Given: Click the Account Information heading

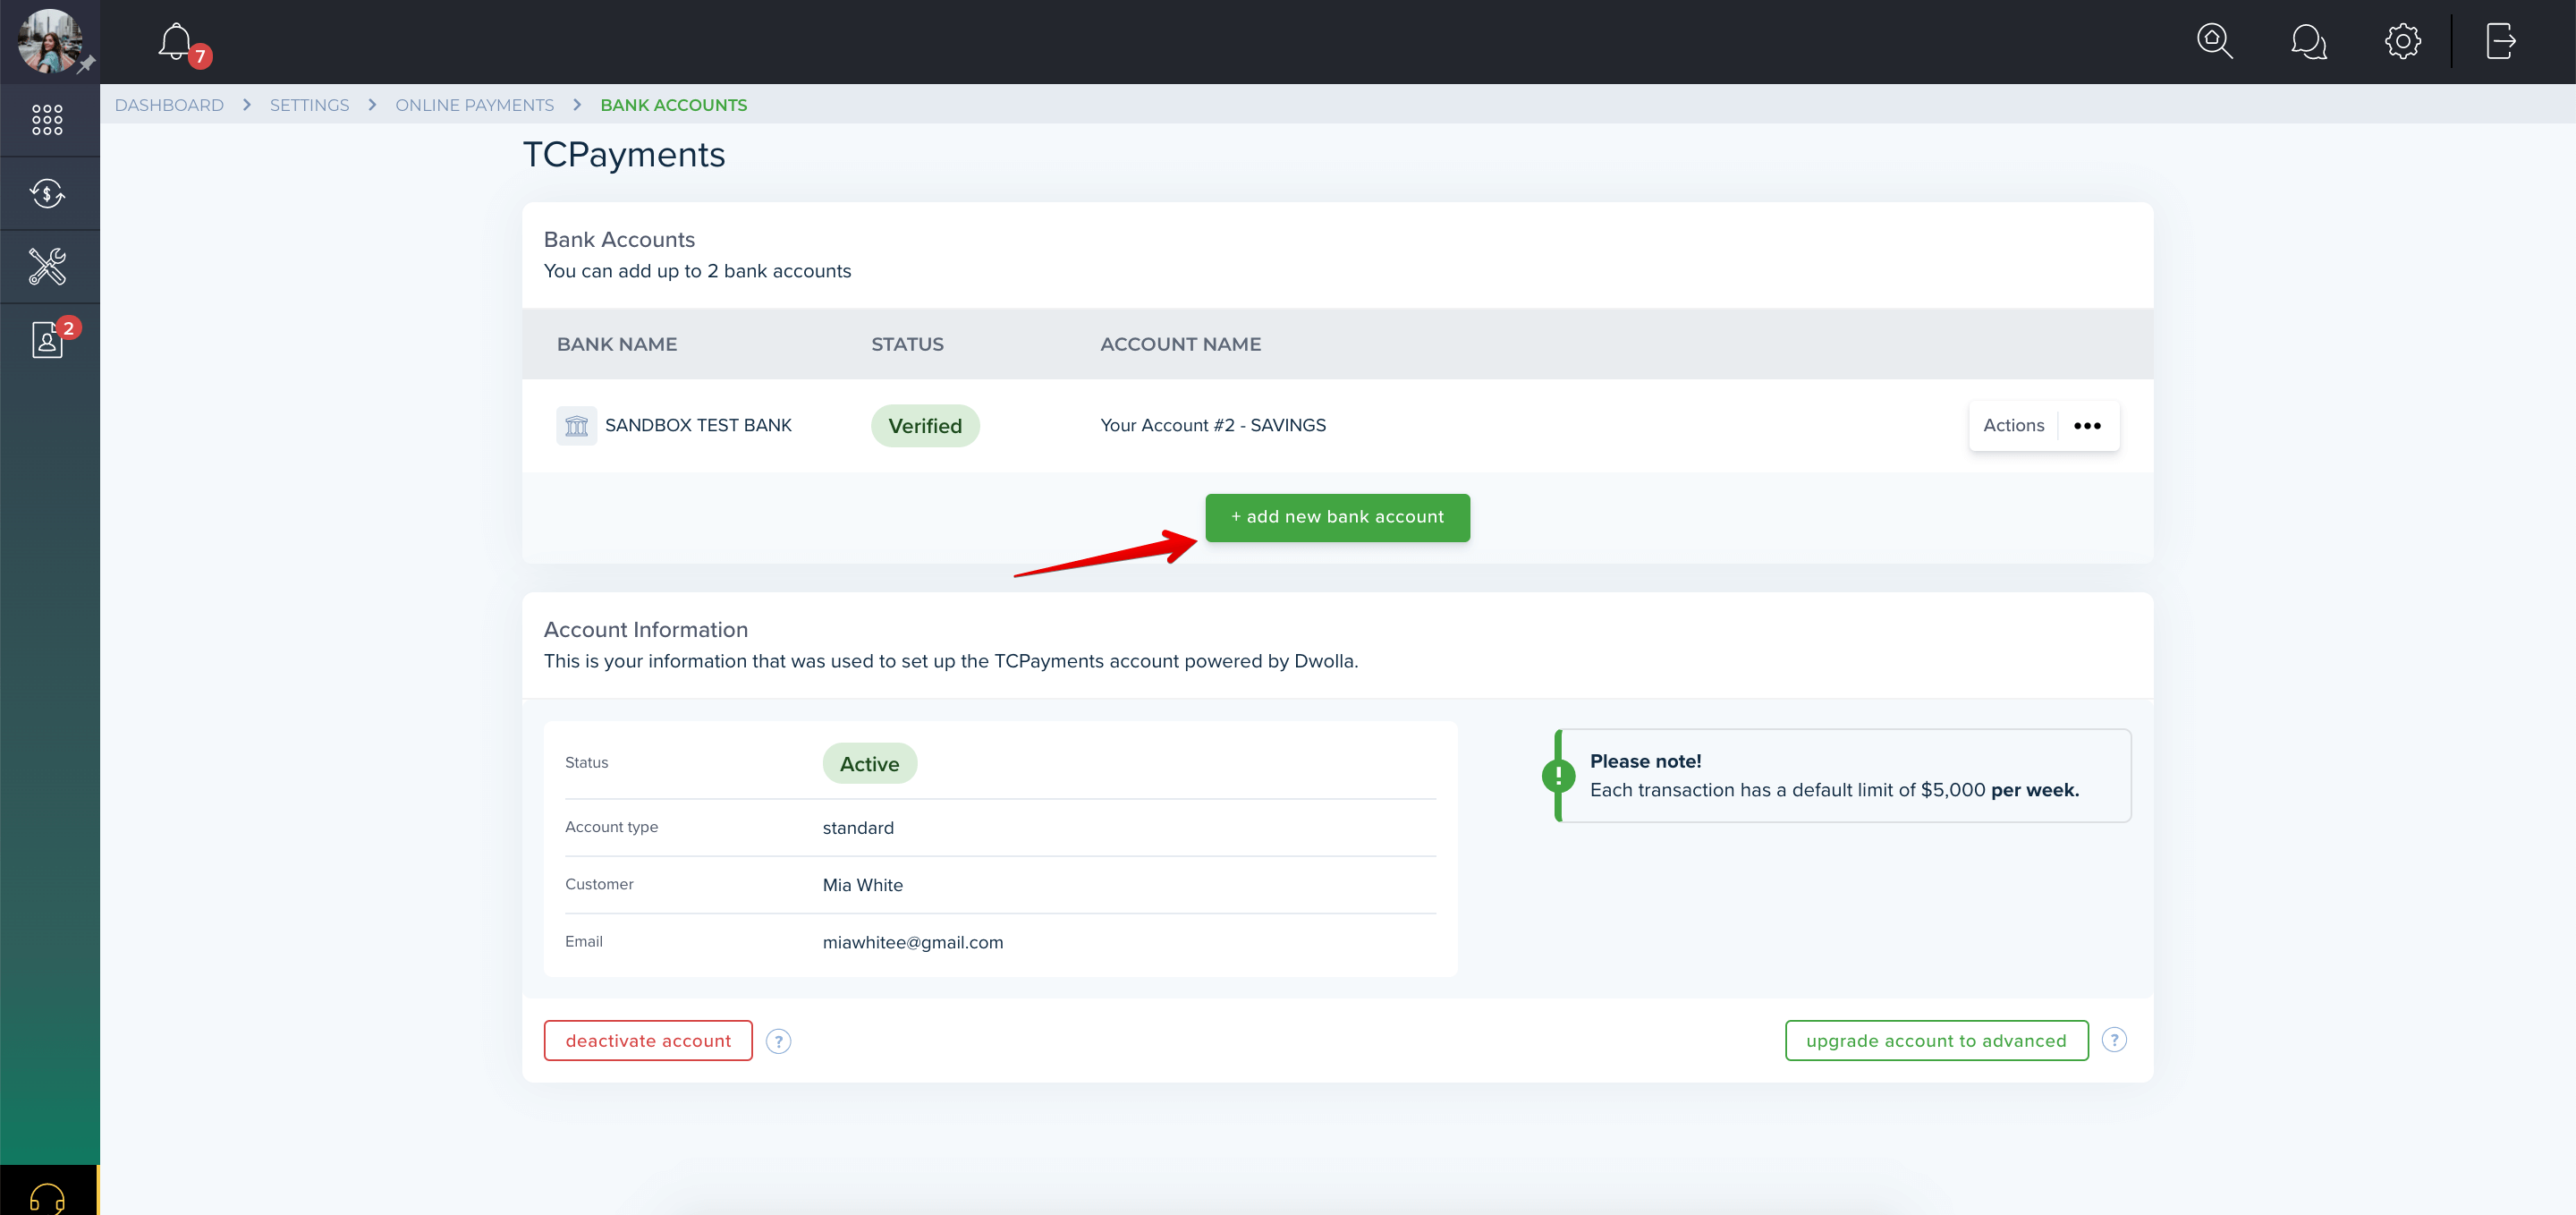Looking at the screenshot, I should (x=646, y=630).
